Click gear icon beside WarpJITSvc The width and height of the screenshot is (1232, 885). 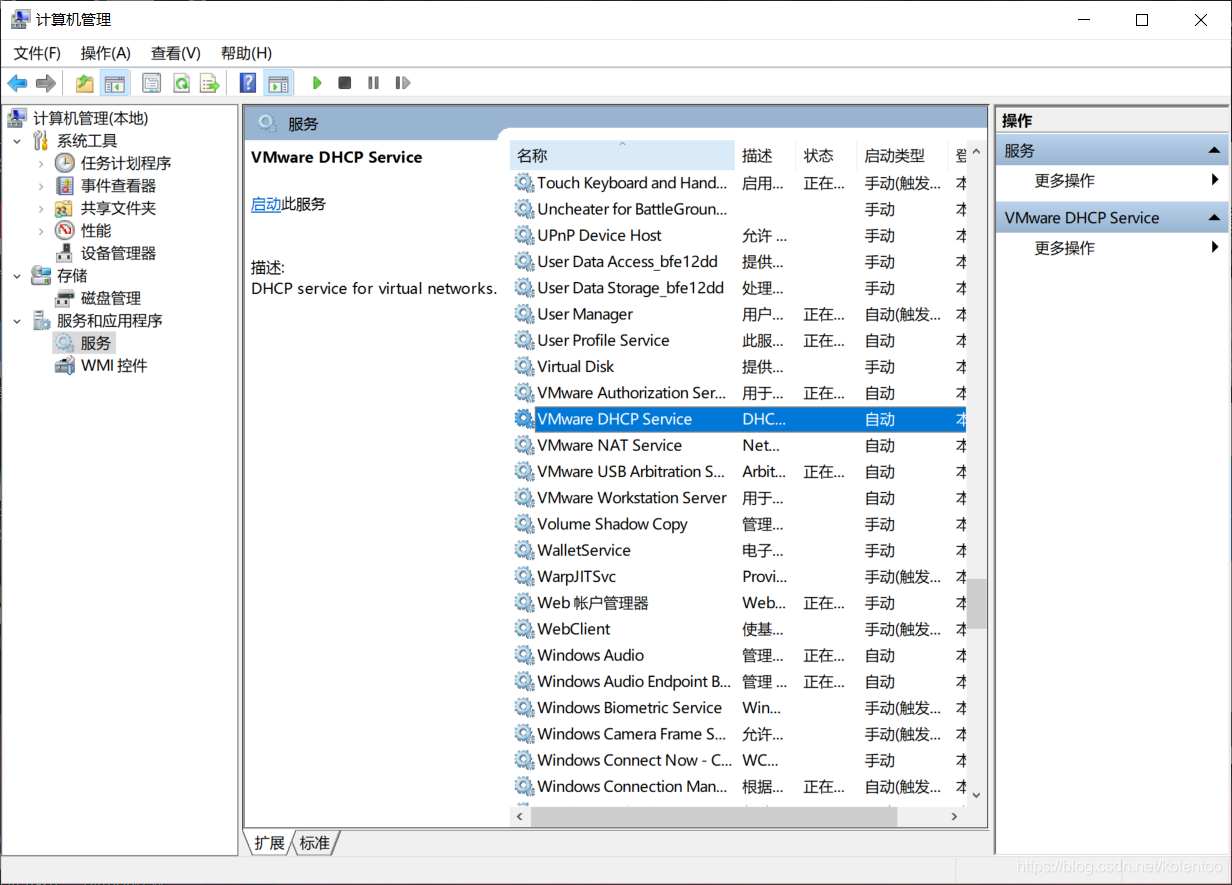(524, 577)
